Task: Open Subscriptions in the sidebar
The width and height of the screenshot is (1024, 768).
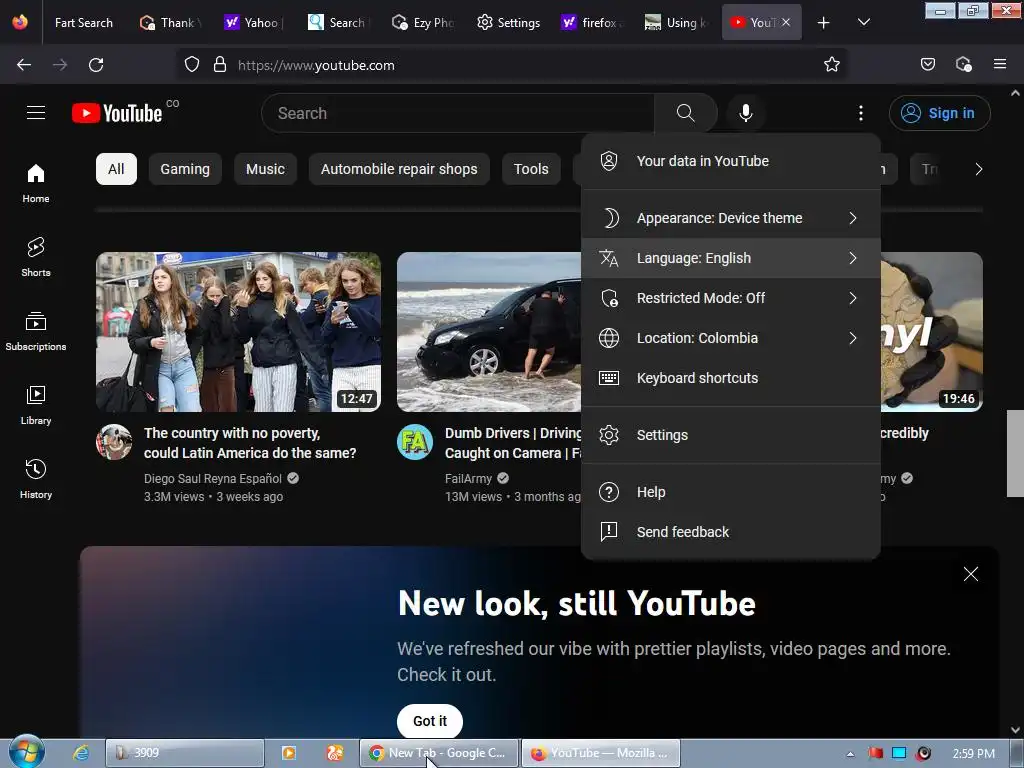Action: coord(36,331)
